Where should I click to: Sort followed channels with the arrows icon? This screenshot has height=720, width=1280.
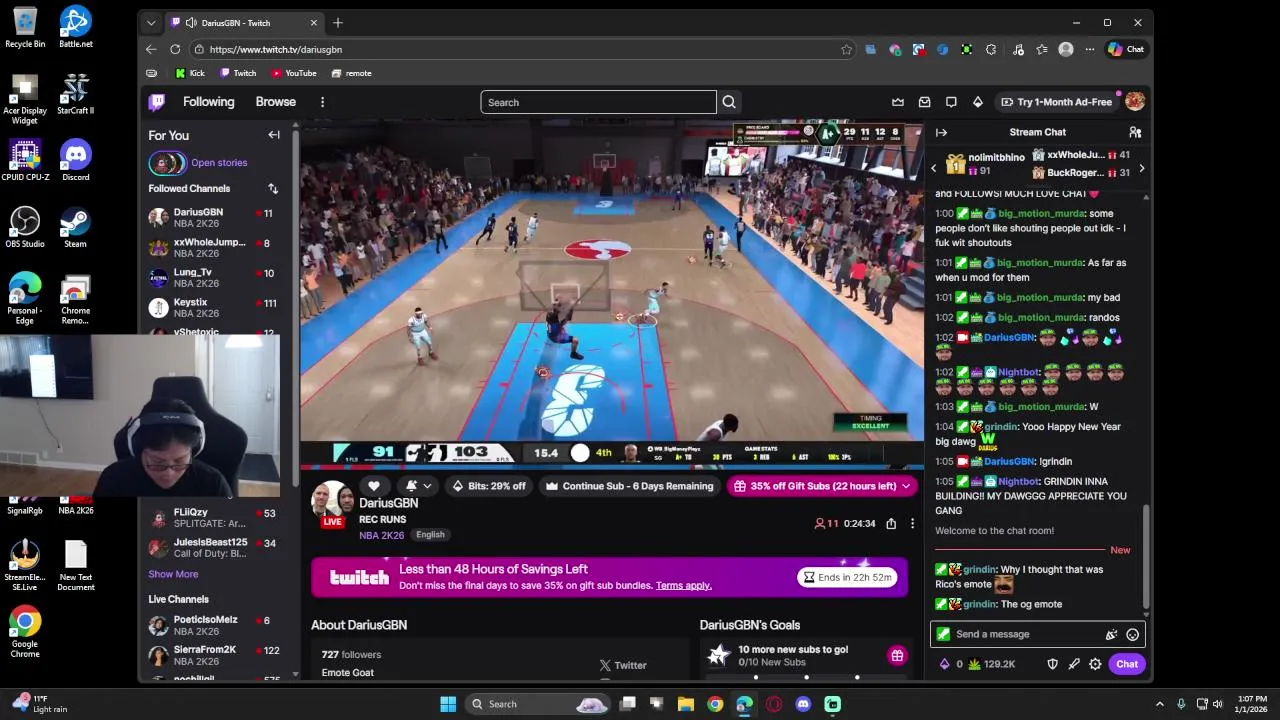point(273,188)
